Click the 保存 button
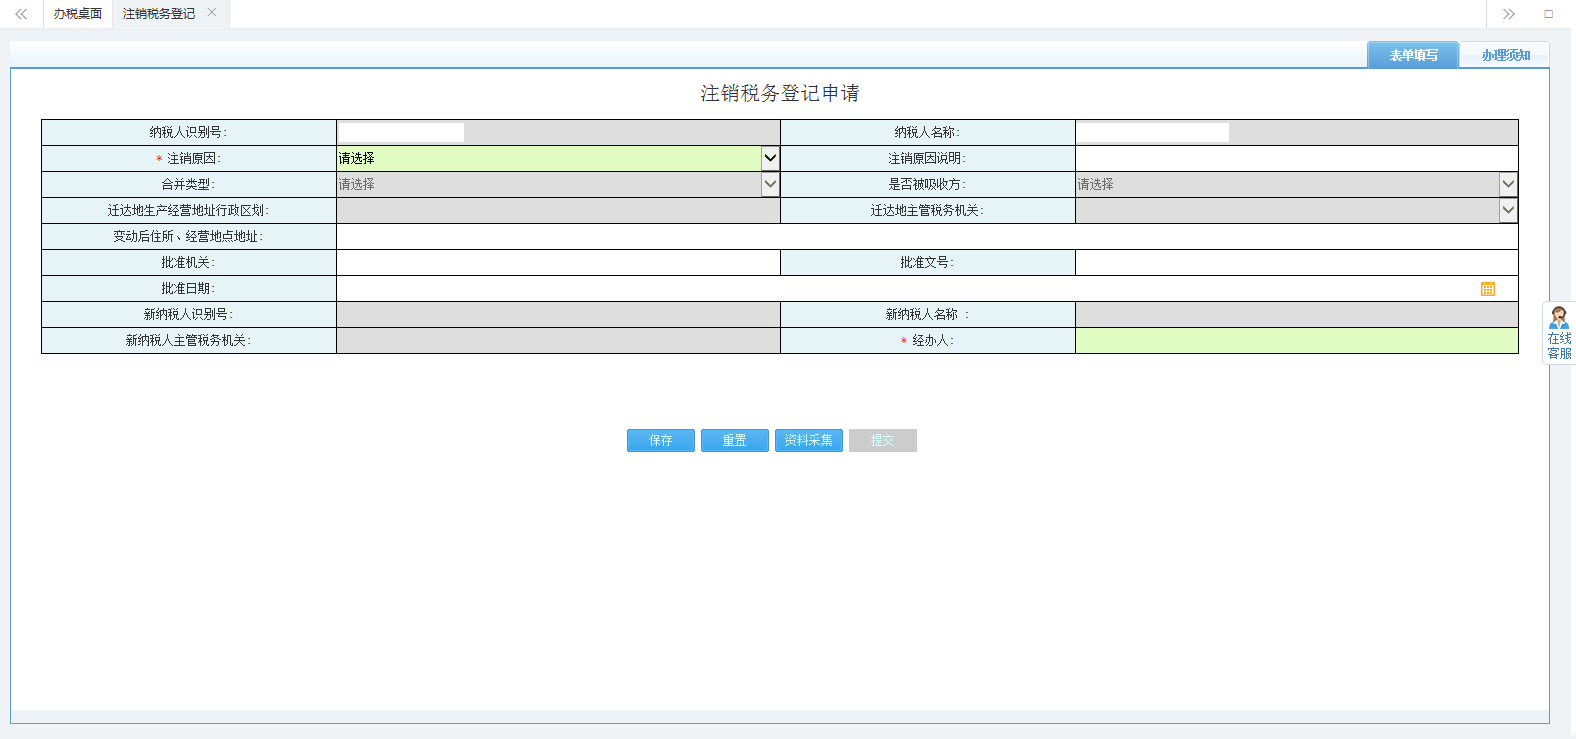 pos(661,440)
